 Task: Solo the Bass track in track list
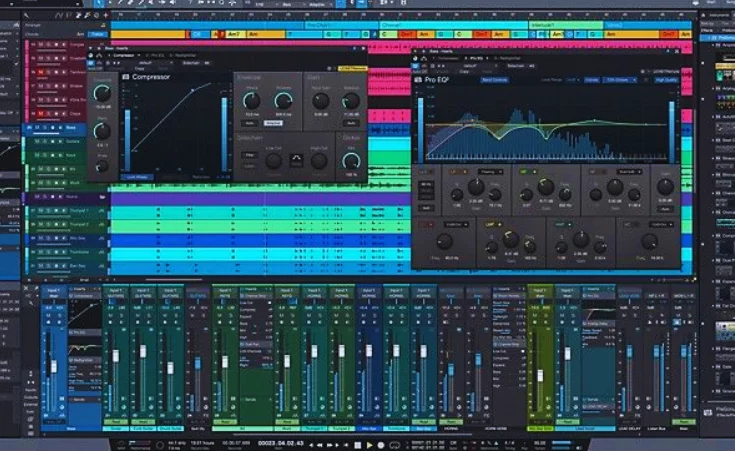pyautogui.click(x=45, y=128)
